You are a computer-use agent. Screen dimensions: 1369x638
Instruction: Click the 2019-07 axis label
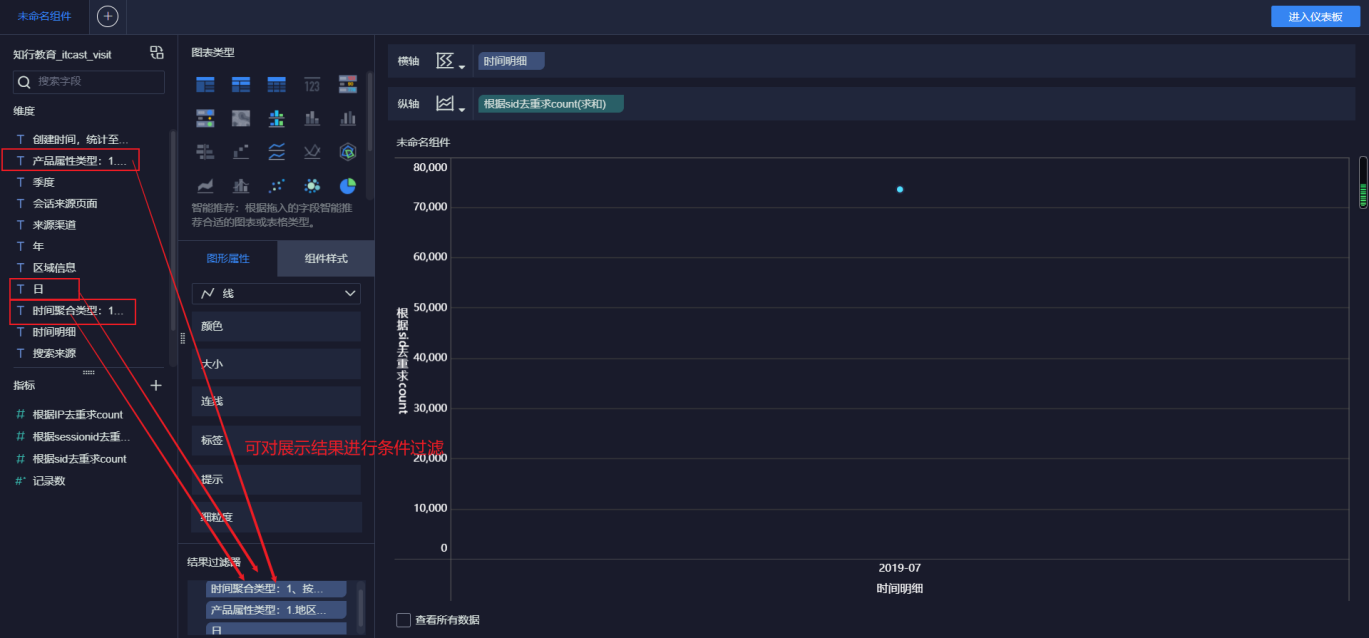coord(899,567)
